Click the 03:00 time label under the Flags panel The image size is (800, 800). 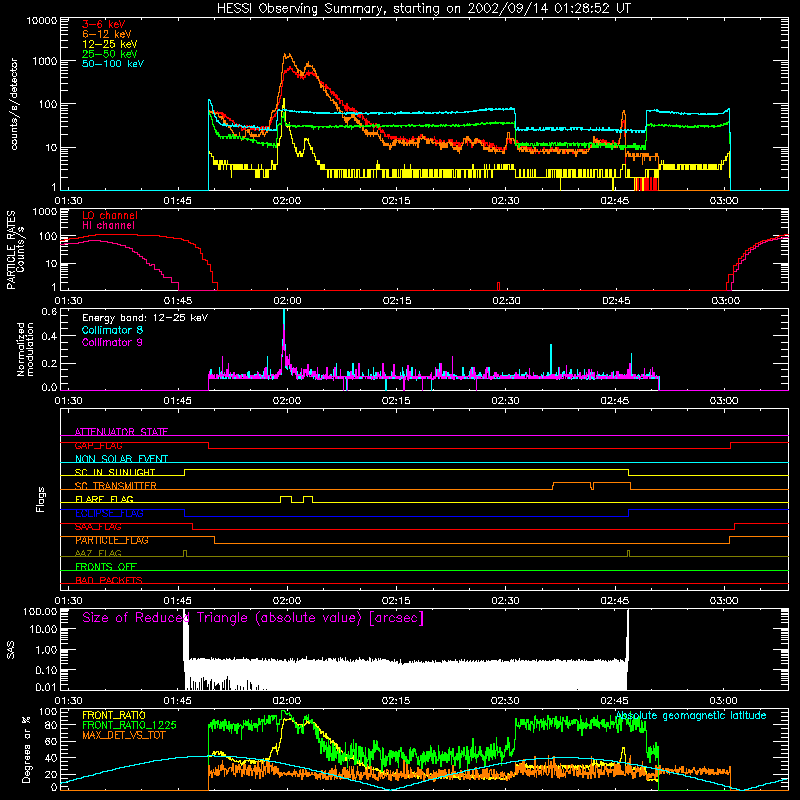pos(724,601)
